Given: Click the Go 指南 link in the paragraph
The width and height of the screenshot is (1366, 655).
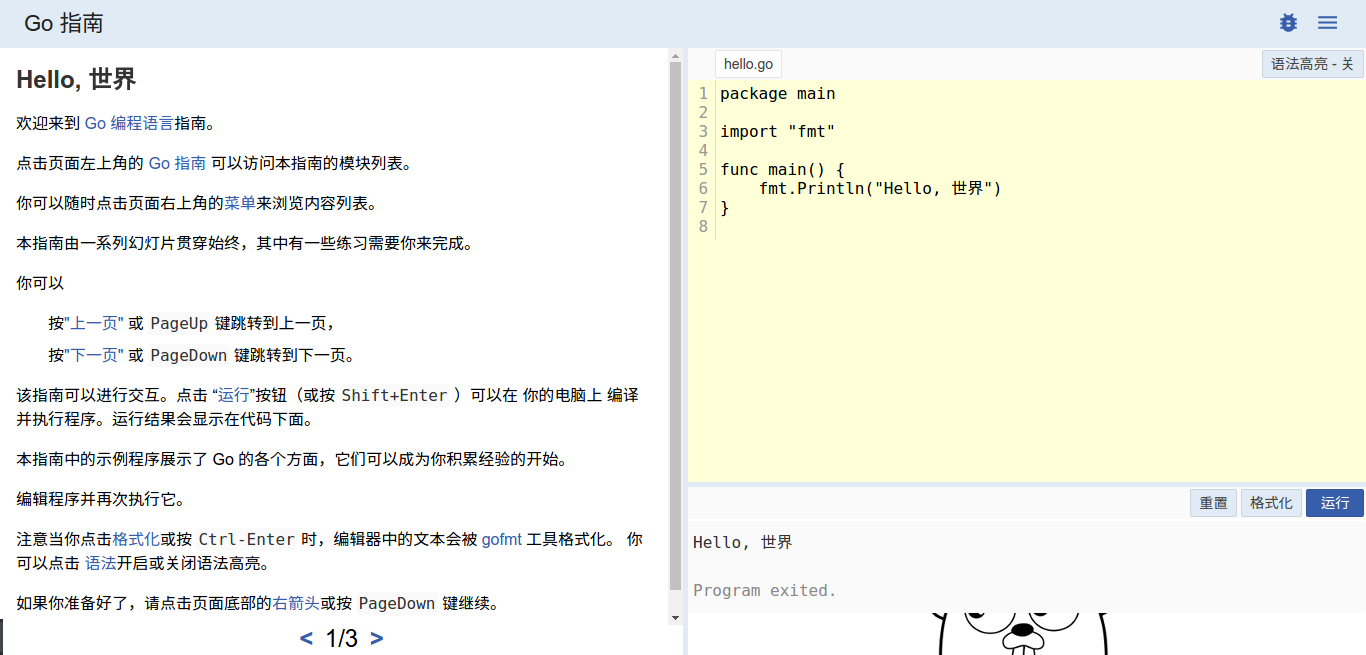Looking at the screenshot, I should point(177,163).
